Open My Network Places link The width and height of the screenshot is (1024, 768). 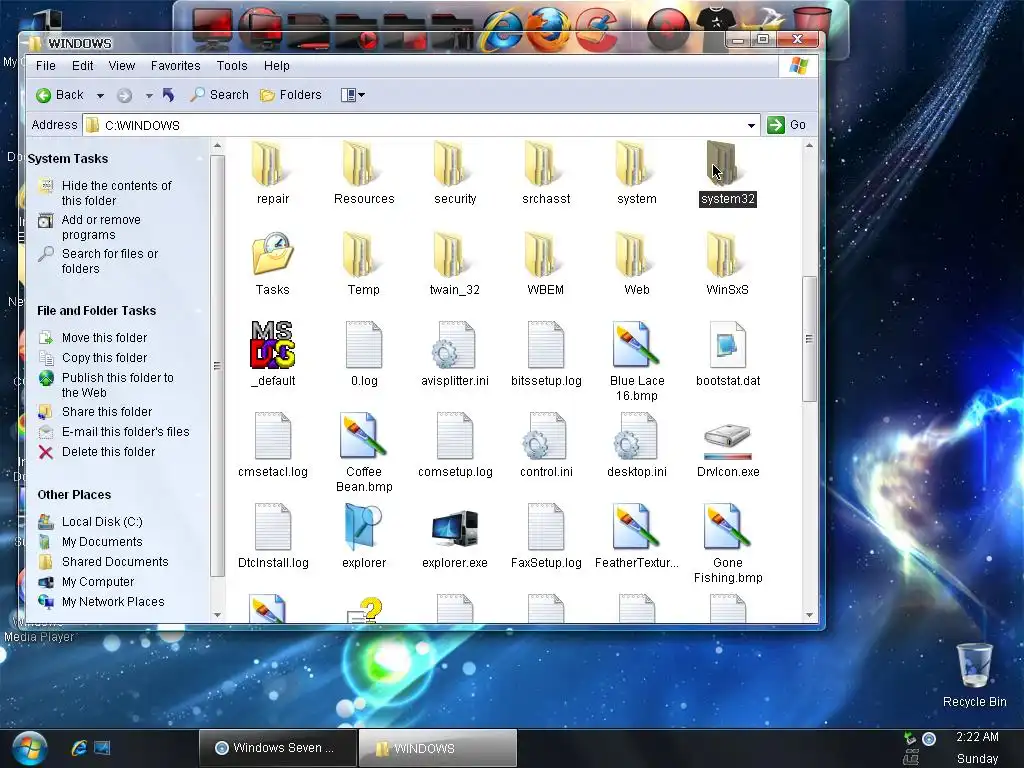[x=113, y=602]
